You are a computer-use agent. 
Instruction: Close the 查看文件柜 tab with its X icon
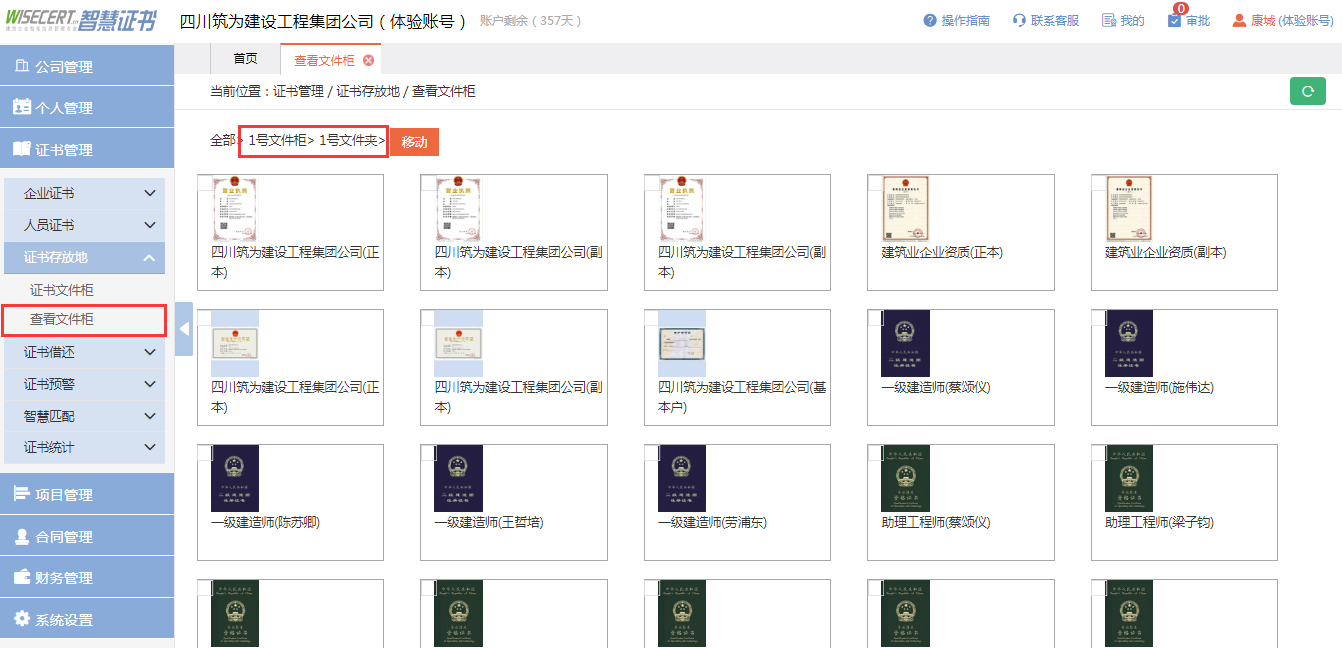pos(369,60)
